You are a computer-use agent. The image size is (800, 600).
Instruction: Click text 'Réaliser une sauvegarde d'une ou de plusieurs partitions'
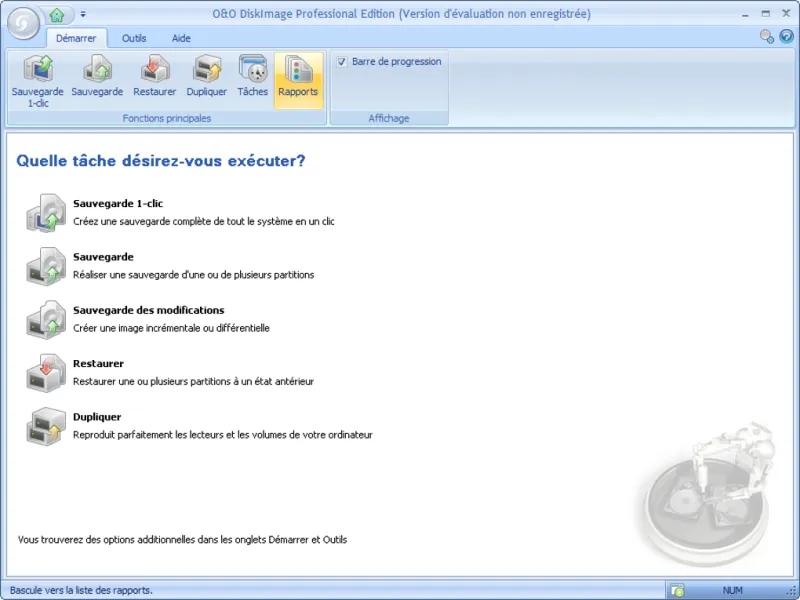(193, 275)
